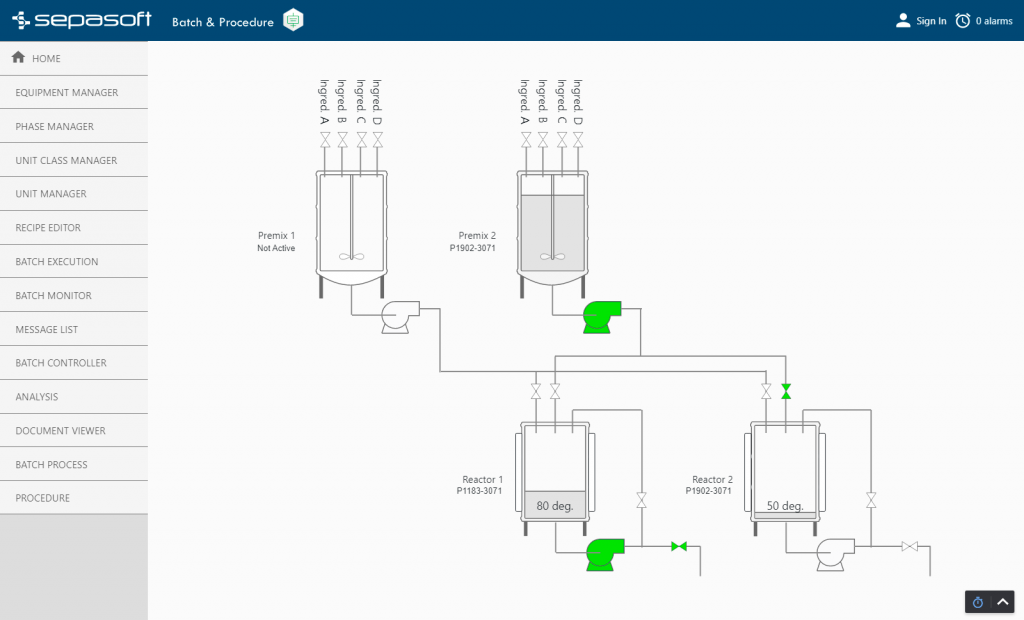Image resolution: width=1024 pixels, height=620 pixels.
Task: Click the 80 deg temperature display on Reactor 1
Action: click(554, 505)
